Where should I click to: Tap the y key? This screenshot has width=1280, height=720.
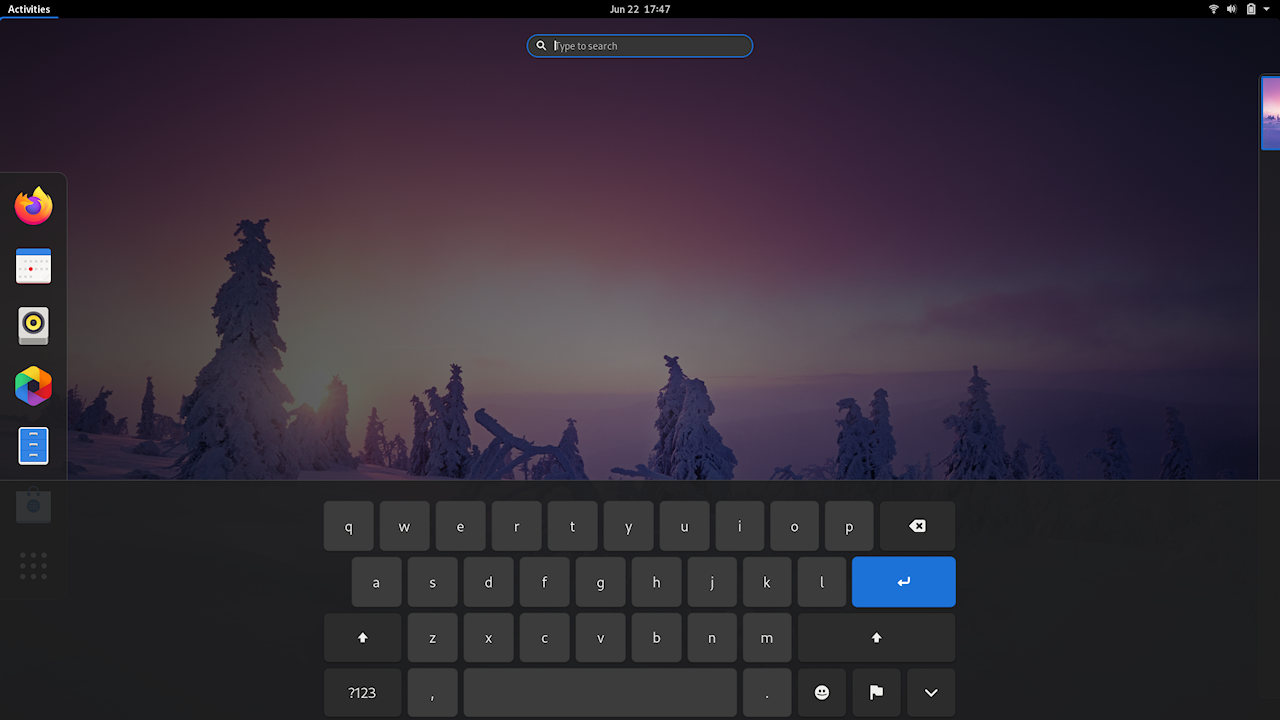628,526
